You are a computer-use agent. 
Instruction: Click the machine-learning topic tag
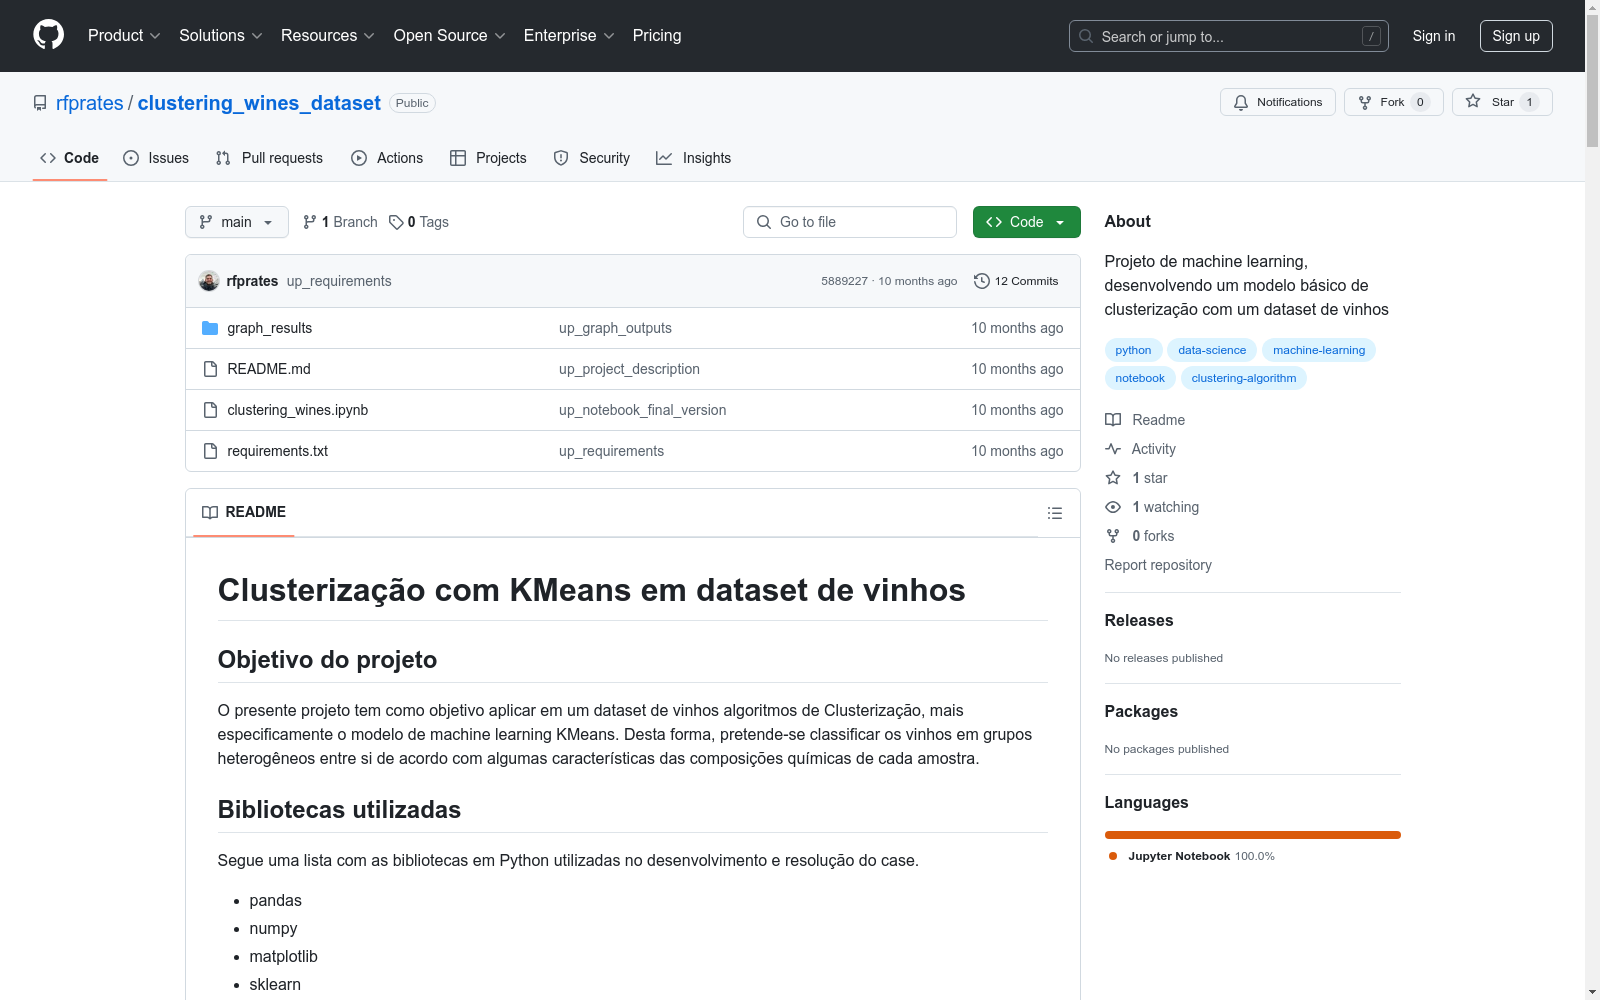pyautogui.click(x=1319, y=350)
